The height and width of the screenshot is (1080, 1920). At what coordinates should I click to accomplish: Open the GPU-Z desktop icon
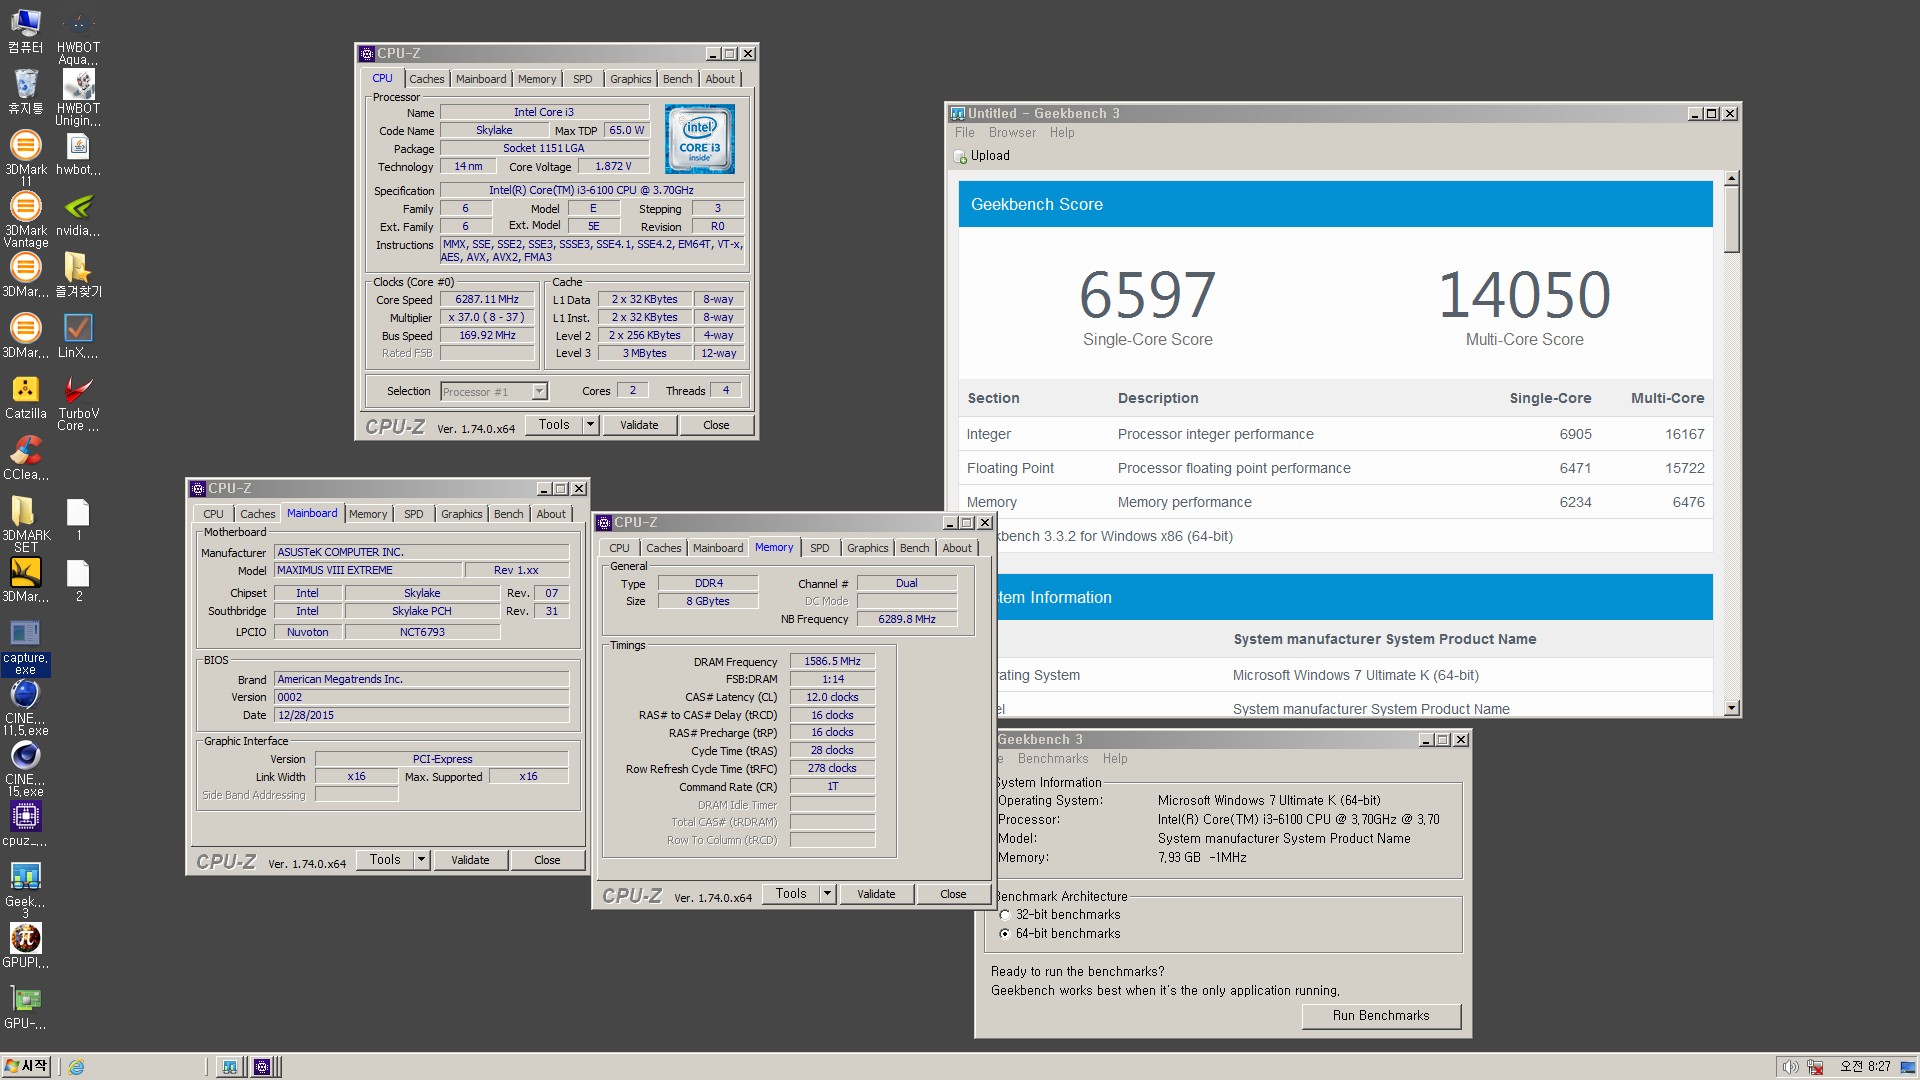point(25,1007)
